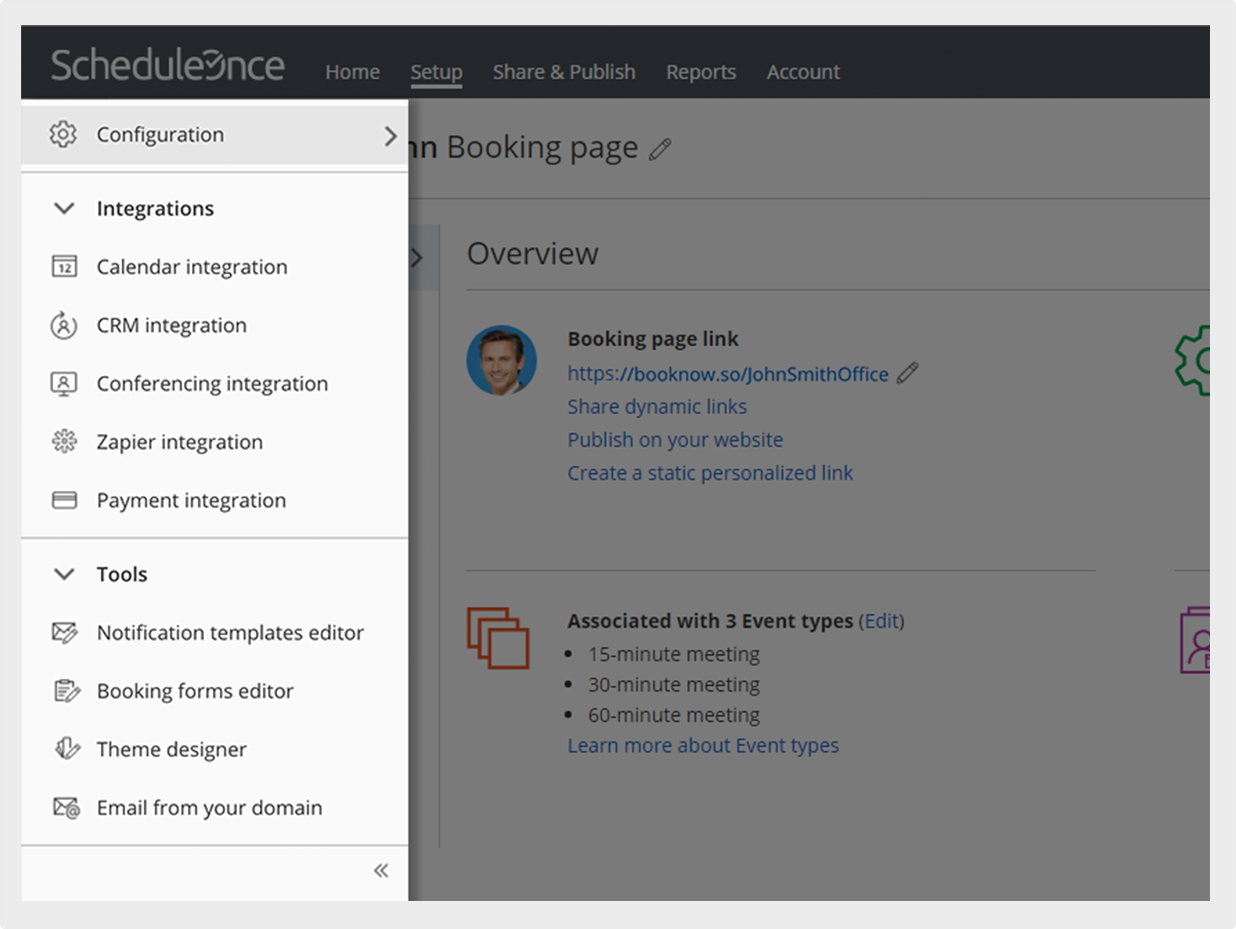Edit booking page link using pencil icon
This screenshot has height=929, width=1236.
point(907,373)
